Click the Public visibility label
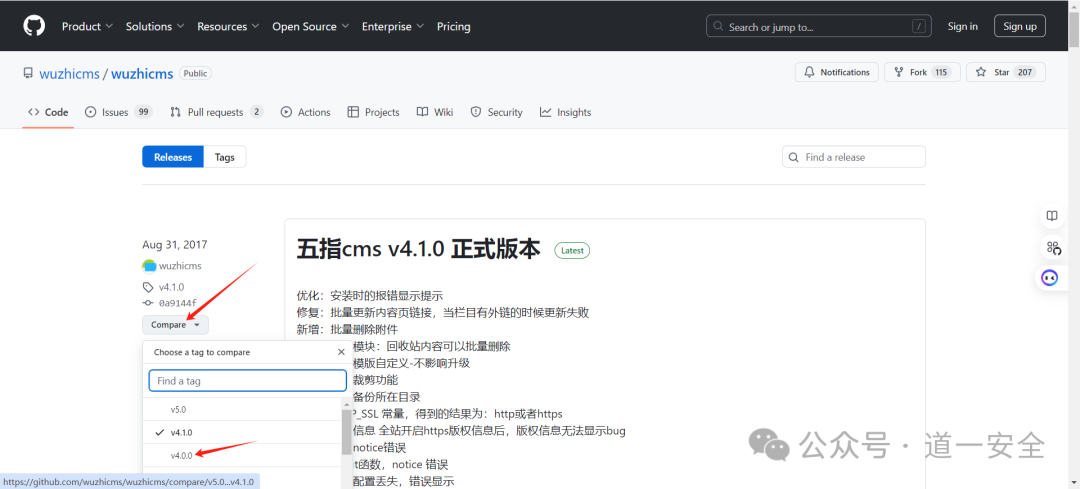The height and width of the screenshot is (489, 1080). [x=196, y=73]
